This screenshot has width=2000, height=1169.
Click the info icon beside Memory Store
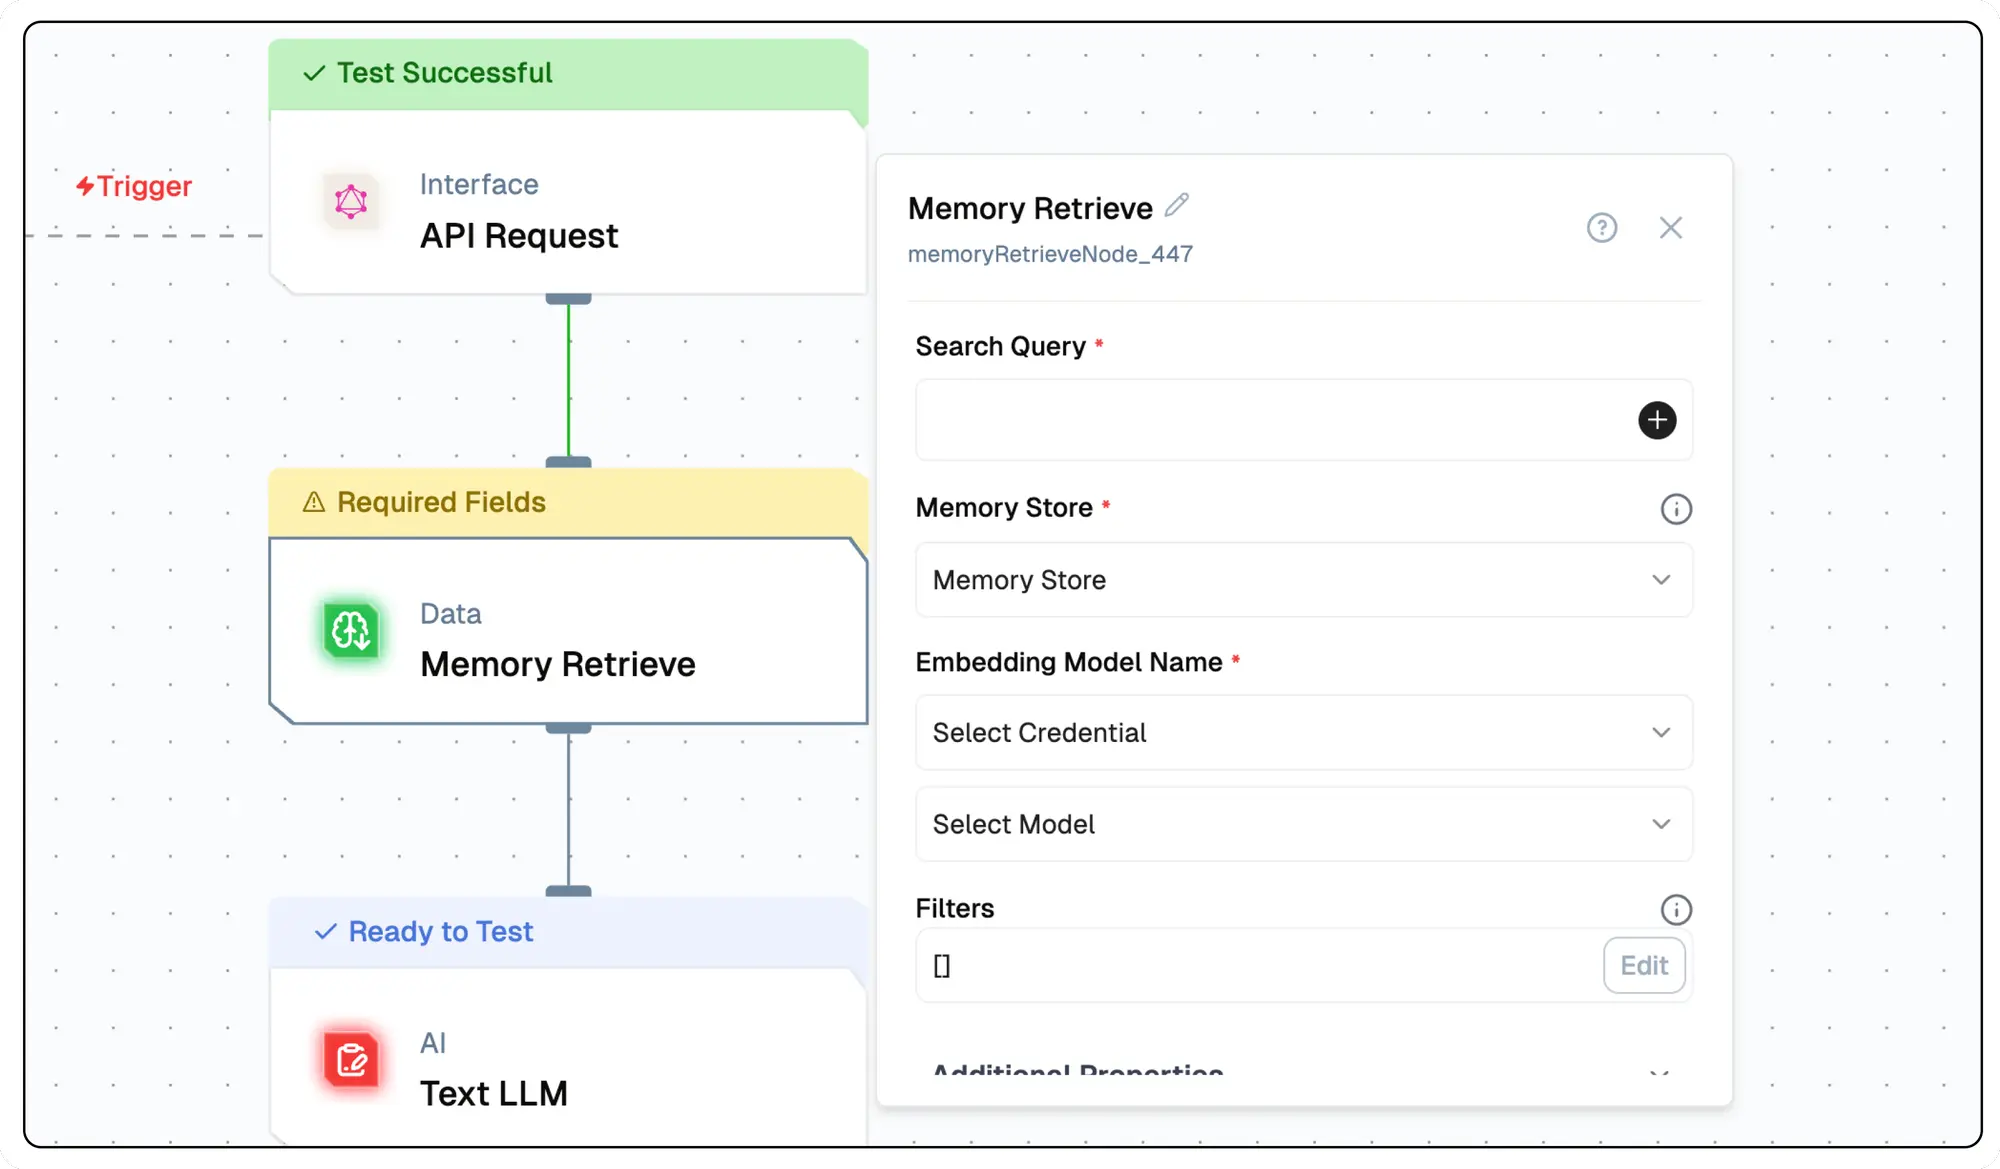[1676, 509]
